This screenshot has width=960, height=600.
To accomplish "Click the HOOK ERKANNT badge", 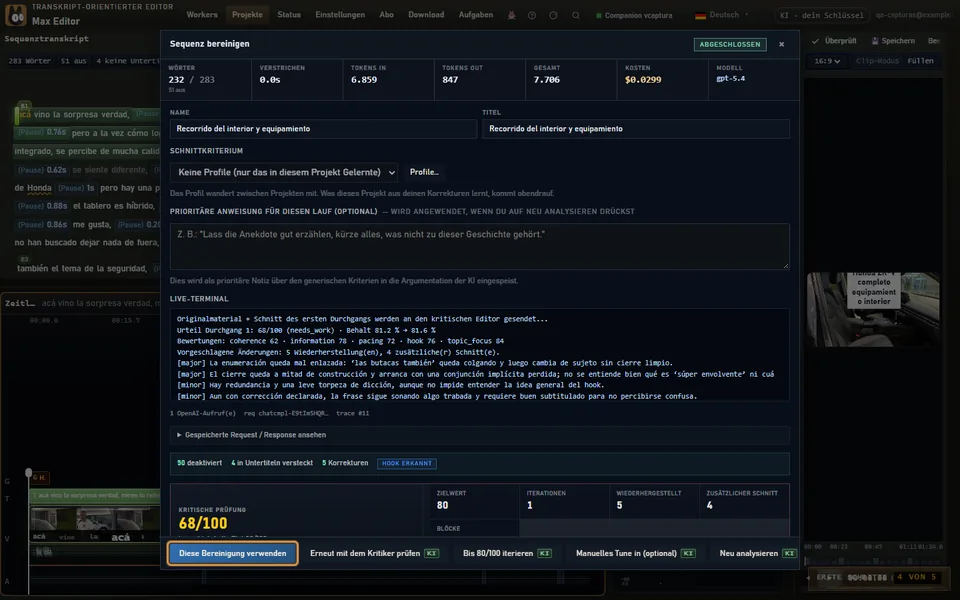I will [x=407, y=463].
